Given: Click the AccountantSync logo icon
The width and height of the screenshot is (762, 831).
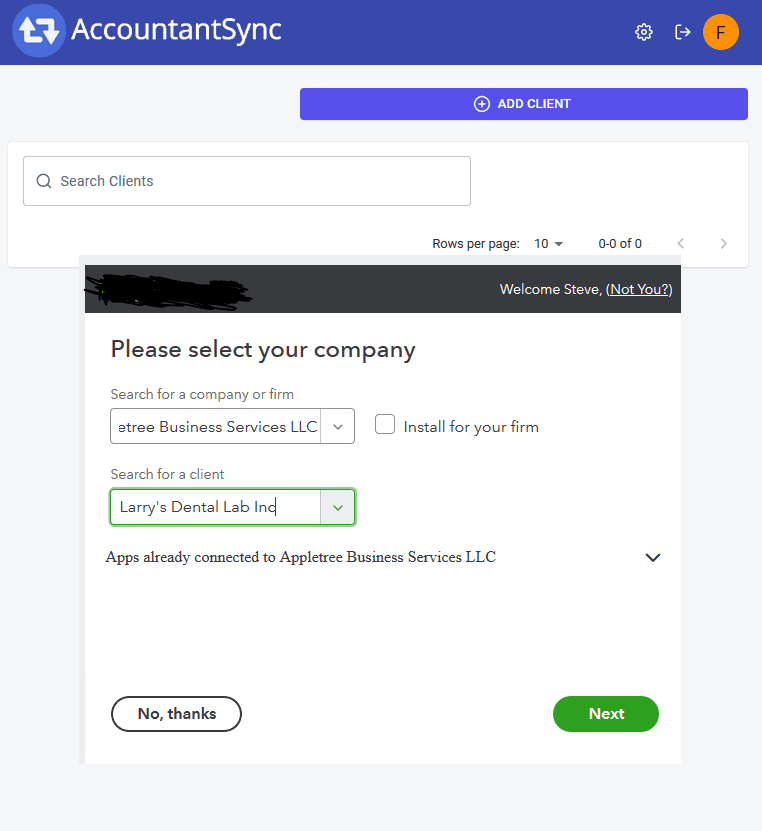Looking at the screenshot, I should [37, 31].
